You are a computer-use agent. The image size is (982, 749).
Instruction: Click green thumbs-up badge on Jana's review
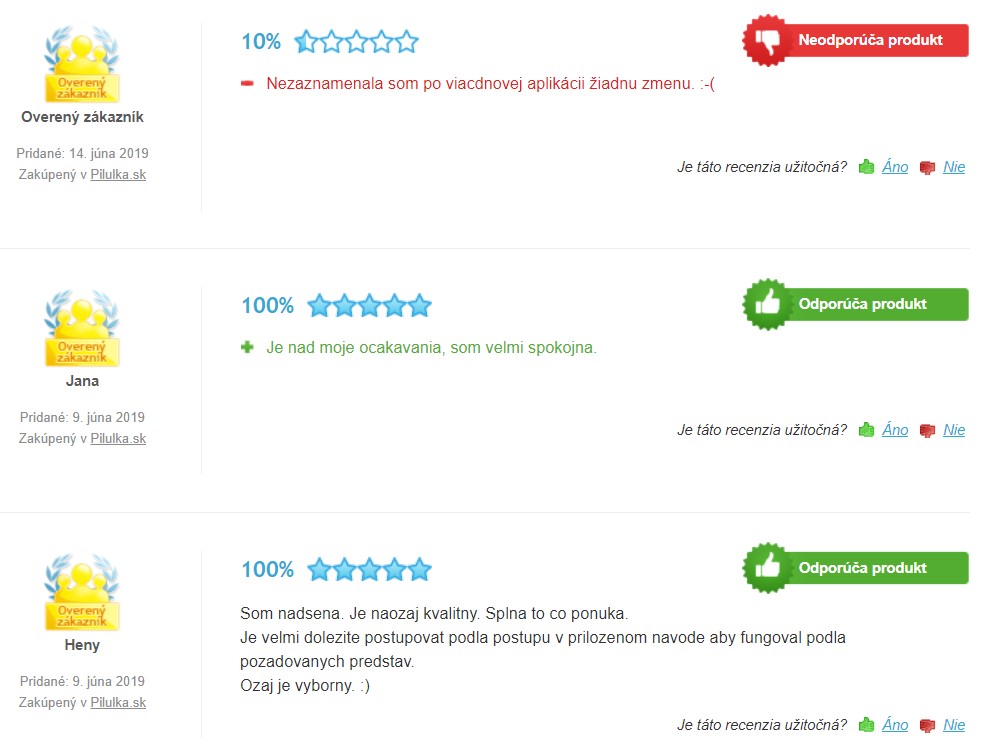pyautogui.click(x=855, y=304)
